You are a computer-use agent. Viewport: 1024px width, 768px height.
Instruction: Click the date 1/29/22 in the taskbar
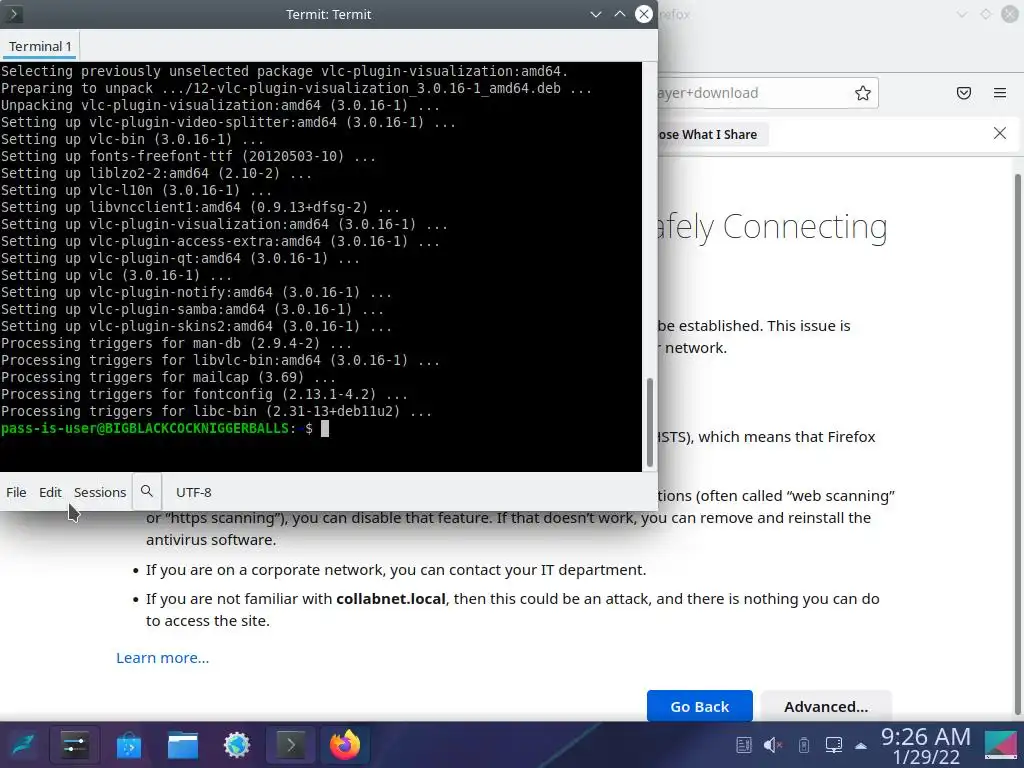click(926, 757)
